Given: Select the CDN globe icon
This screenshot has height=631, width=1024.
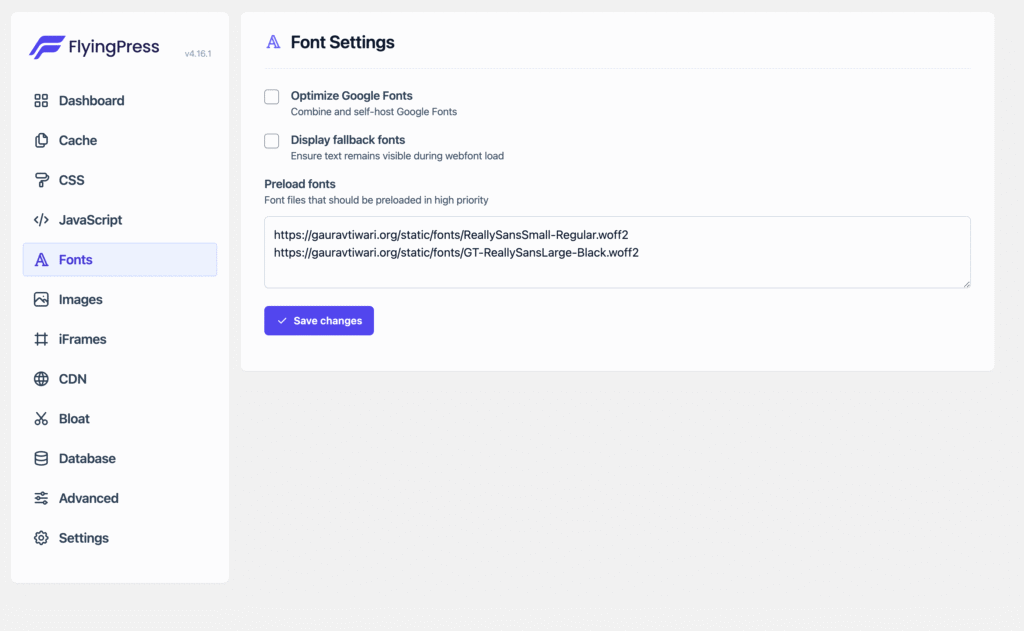Looking at the screenshot, I should [x=40, y=378].
